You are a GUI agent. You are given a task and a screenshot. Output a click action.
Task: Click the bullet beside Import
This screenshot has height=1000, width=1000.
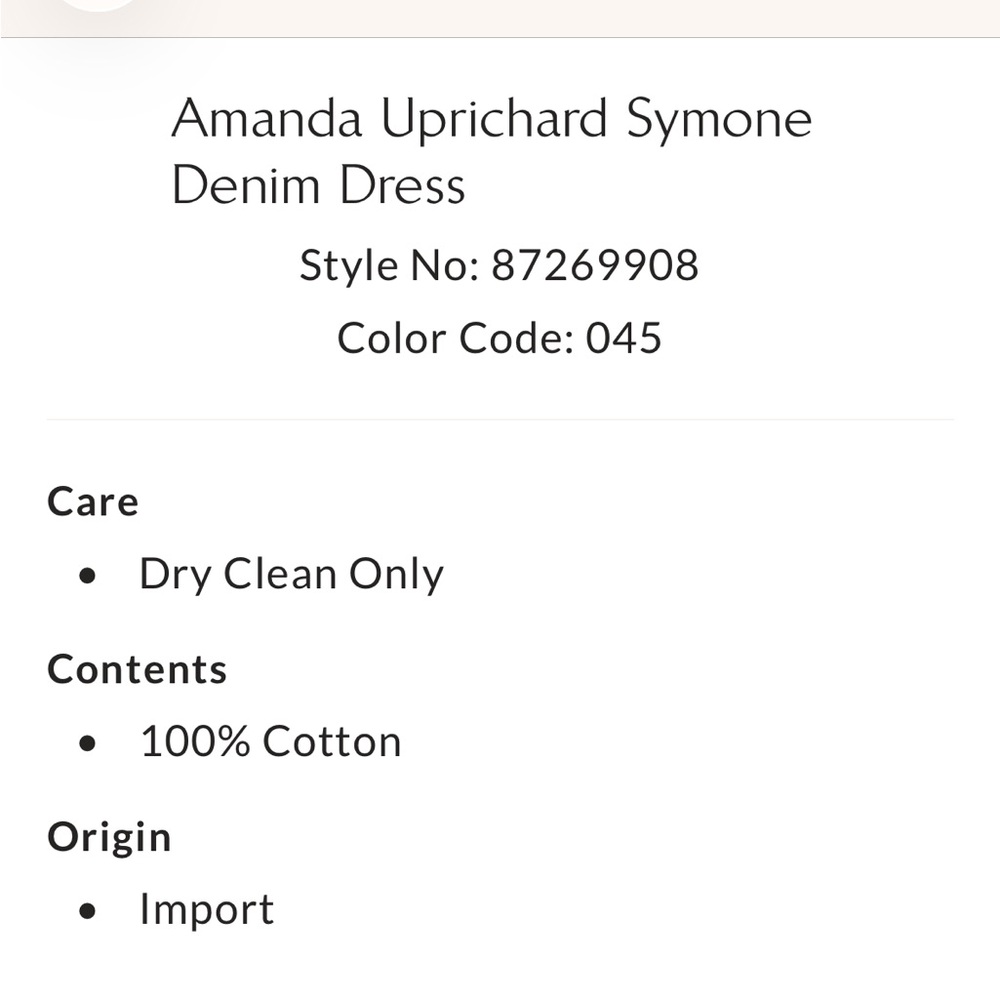90,912
